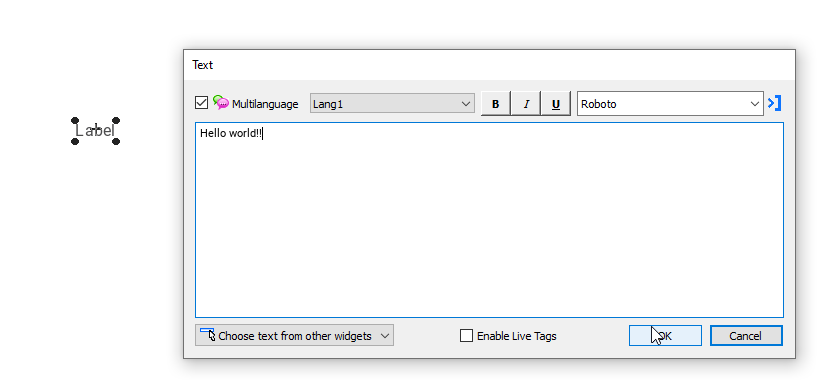
Task: Open the Lang1 language dropdown
Action: pyautogui.click(x=392, y=103)
